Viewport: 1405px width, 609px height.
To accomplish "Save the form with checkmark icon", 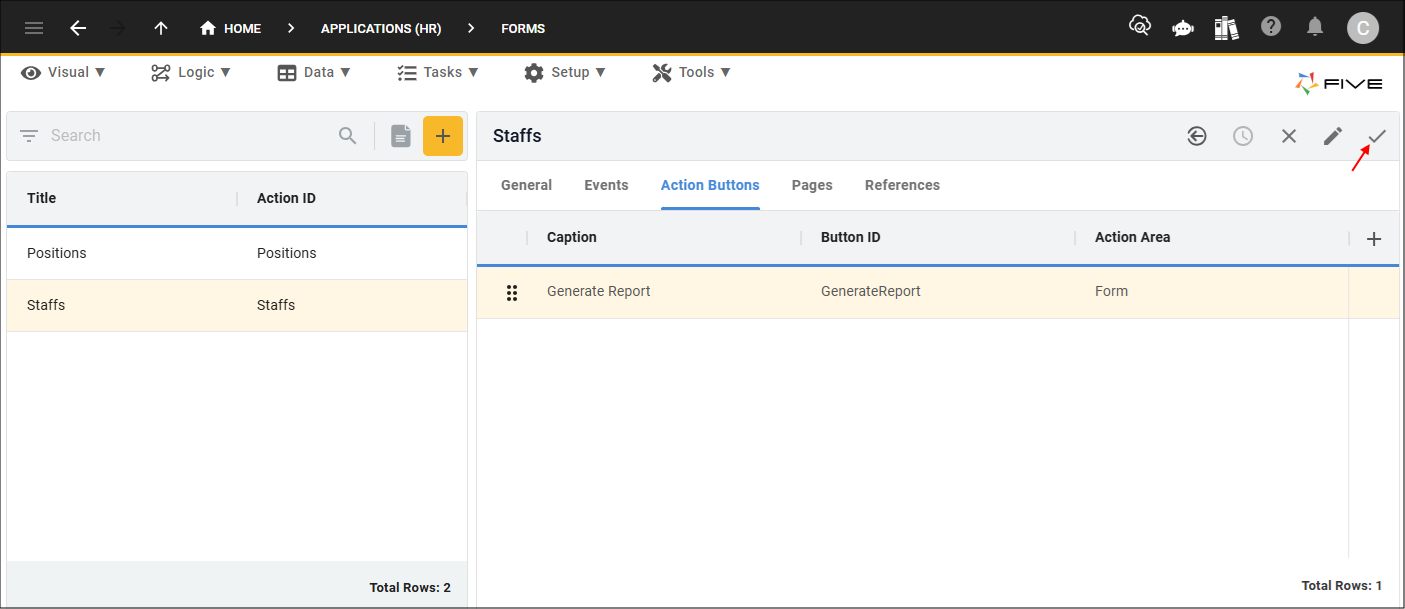I will (1377, 136).
